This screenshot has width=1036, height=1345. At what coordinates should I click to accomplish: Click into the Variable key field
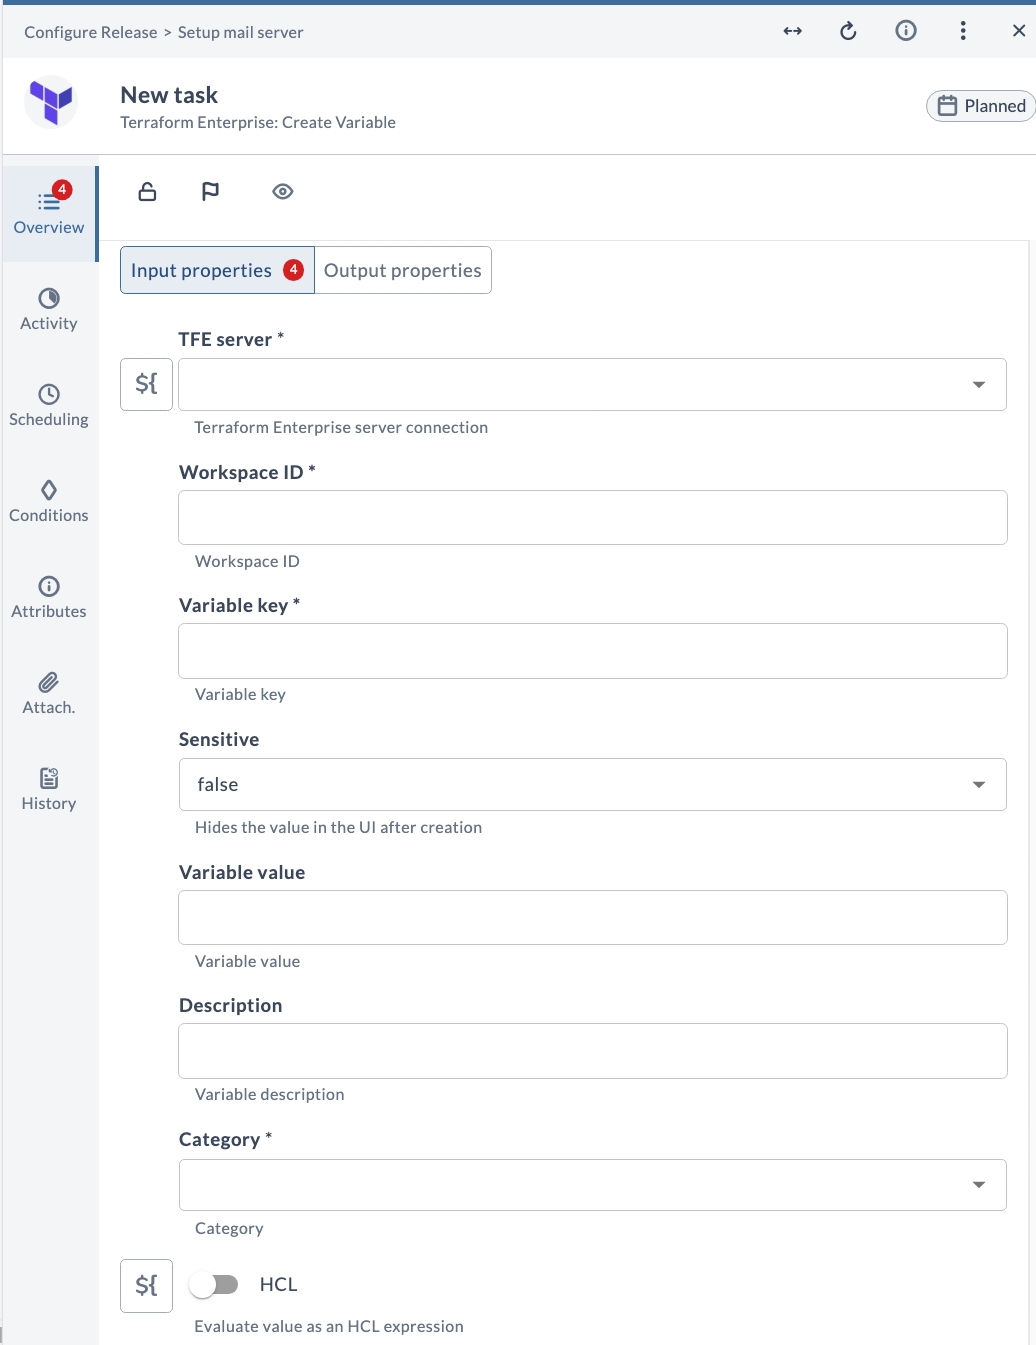592,651
